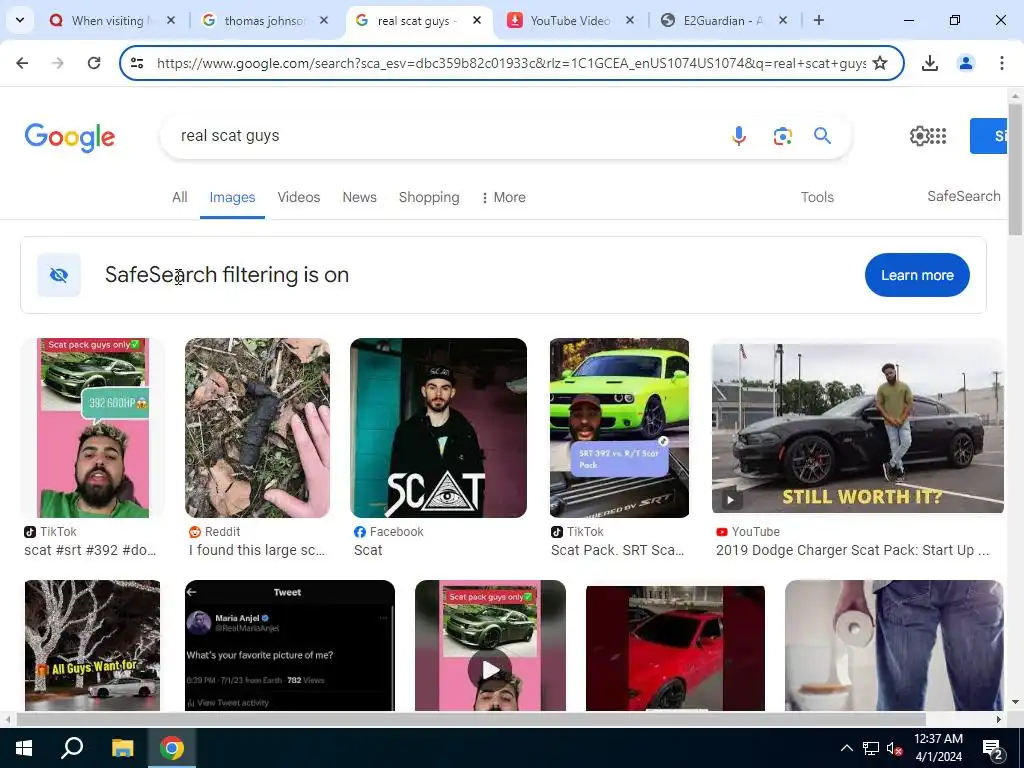This screenshot has width=1024, height=768.
Task: Switch to Shopping results
Action: coord(429,197)
